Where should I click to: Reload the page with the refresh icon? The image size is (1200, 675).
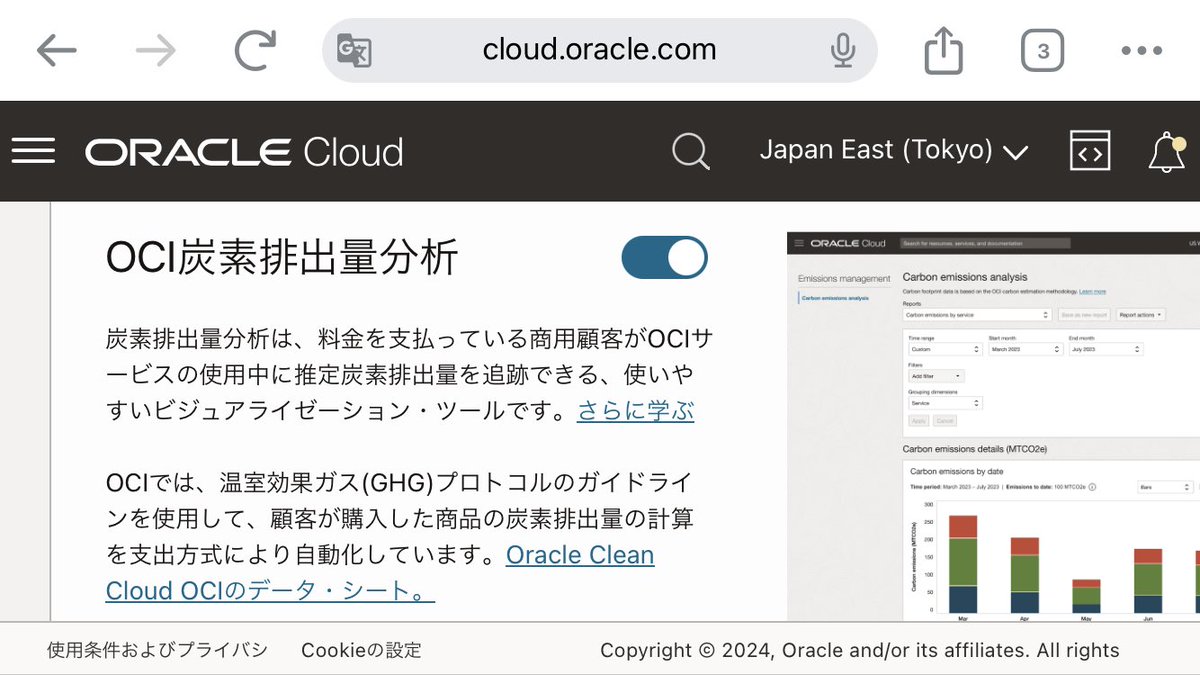pyautogui.click(x=256, y=50)
